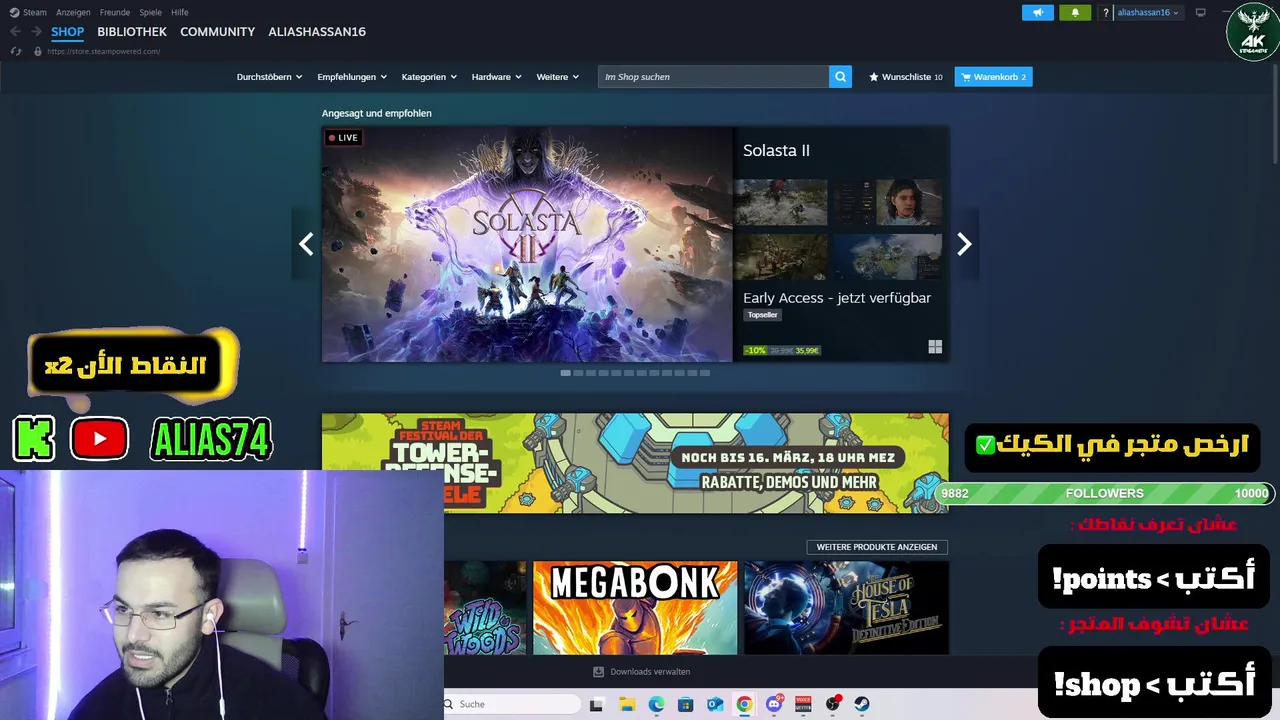Select the store URL address text
The image size is (1280, 720).
[x=103, y=51]
